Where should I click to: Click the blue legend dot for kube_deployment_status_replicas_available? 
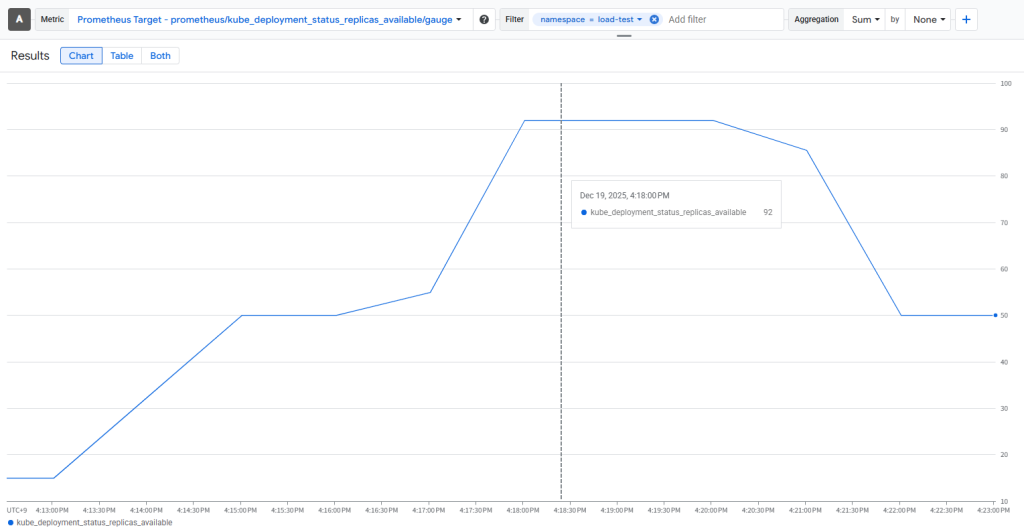click(x=10, y=522)
